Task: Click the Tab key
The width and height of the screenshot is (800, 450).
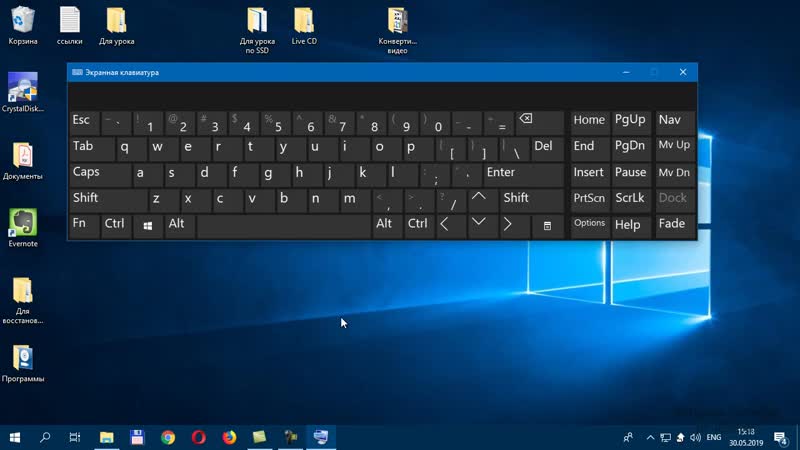Action: pos(92,148)
